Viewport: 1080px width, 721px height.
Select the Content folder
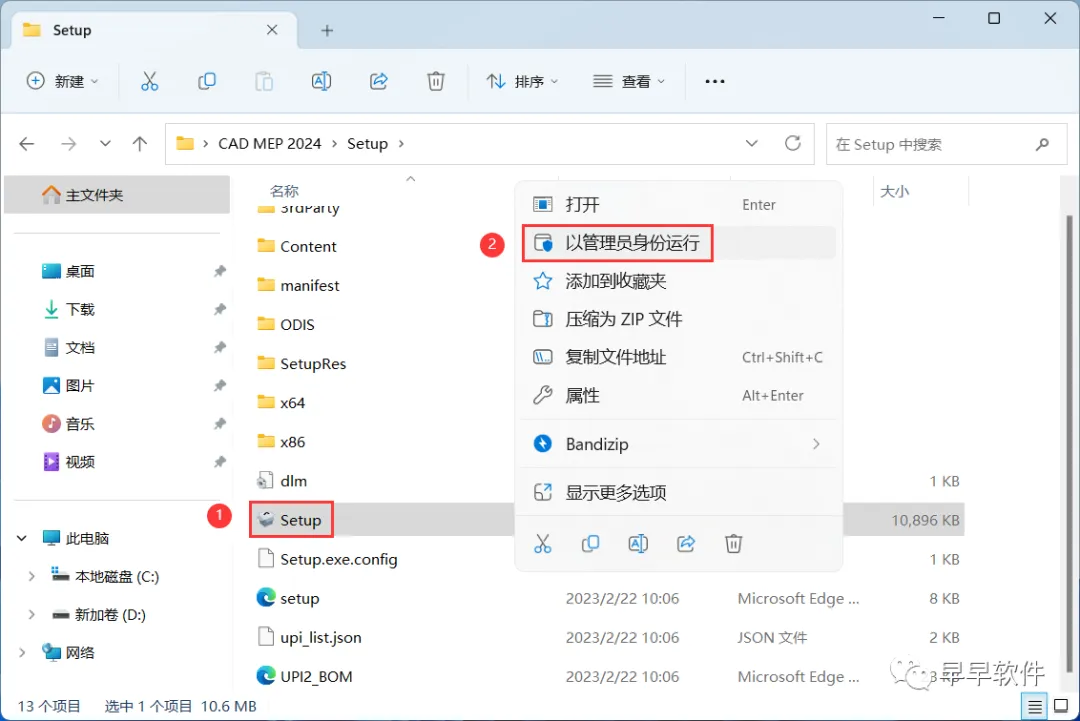pos(296,246)
